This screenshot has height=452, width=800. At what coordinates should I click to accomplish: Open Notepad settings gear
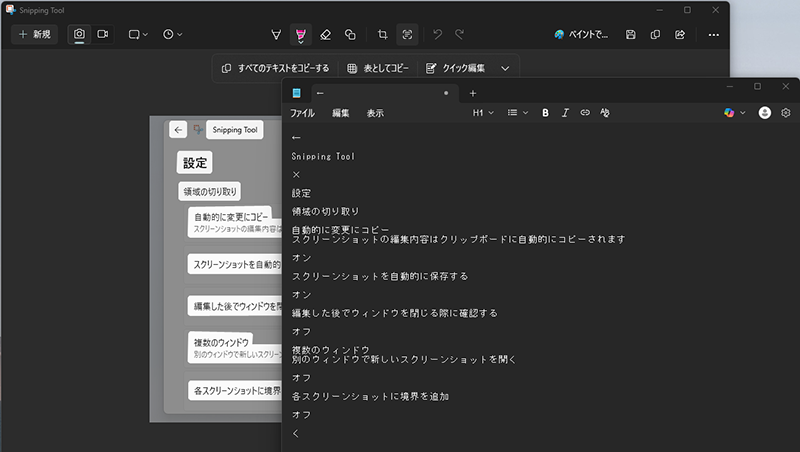786,113
